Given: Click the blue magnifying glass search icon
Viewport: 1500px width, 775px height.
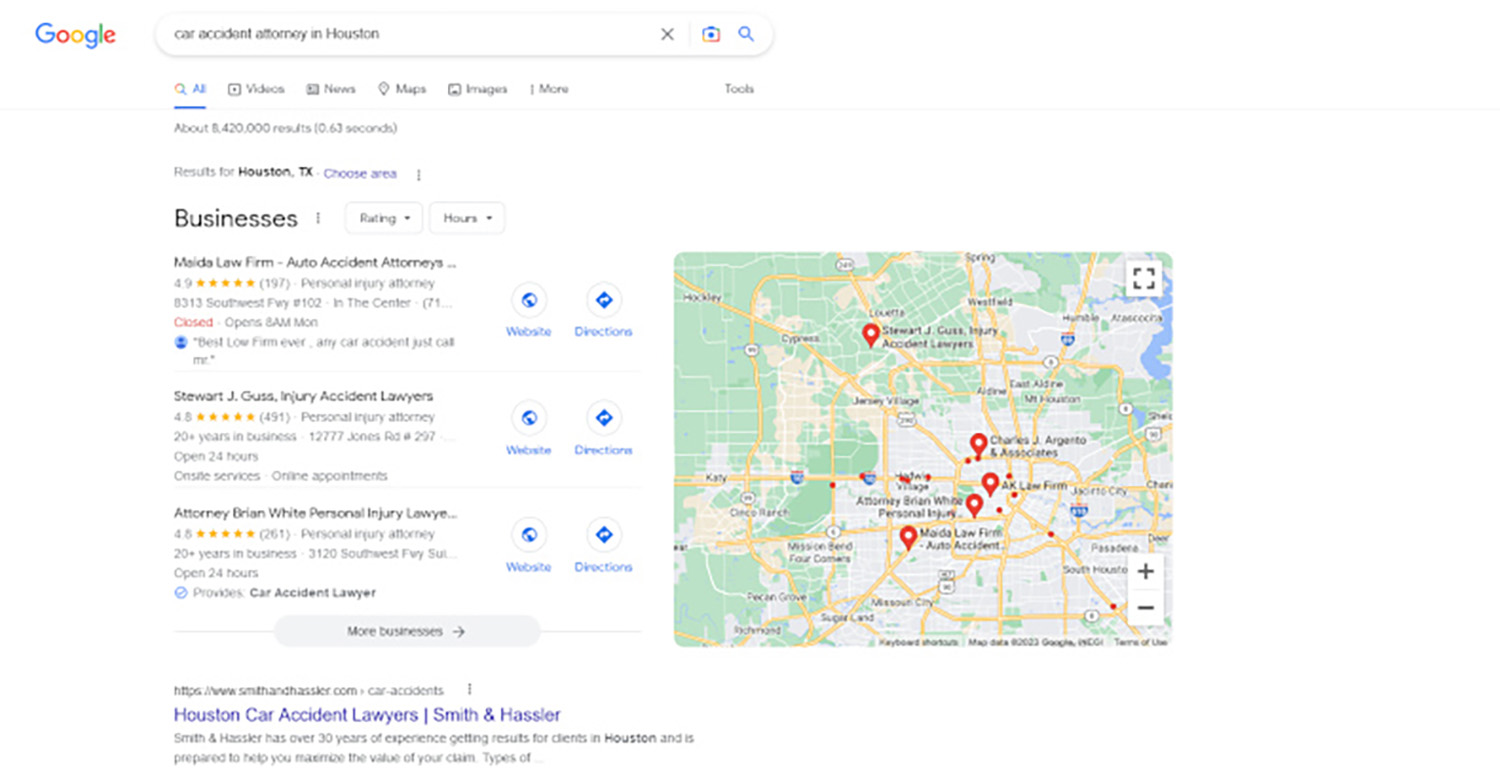Looking at the screenshot, I should (746, 34).
